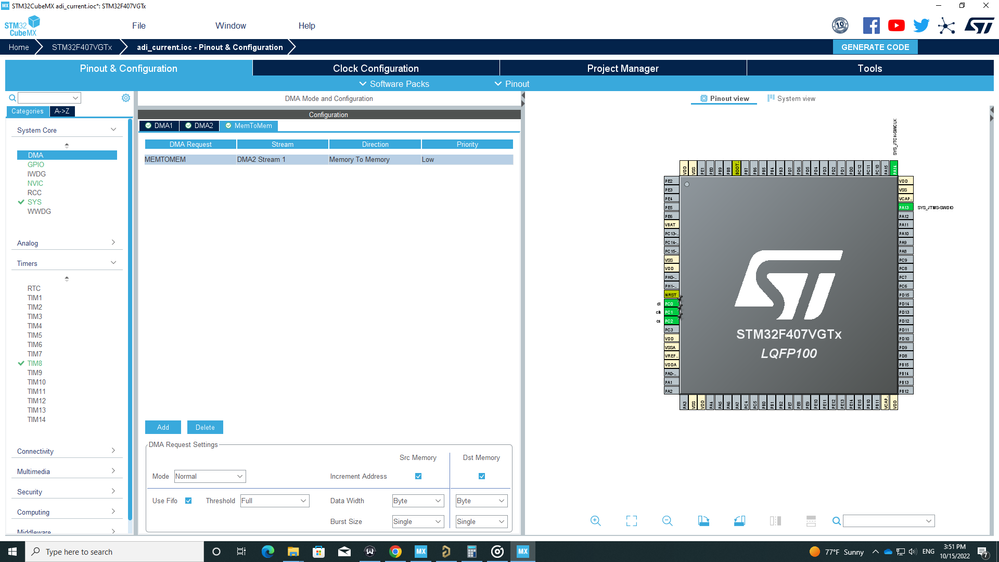Toggle the Use Fifo checkbox
Screen dimensions: 999x562
click(x=189, y=501)
